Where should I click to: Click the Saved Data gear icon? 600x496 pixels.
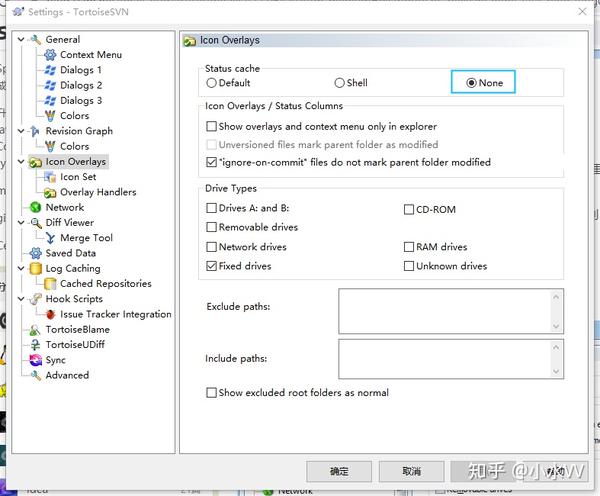coord(36,253)
